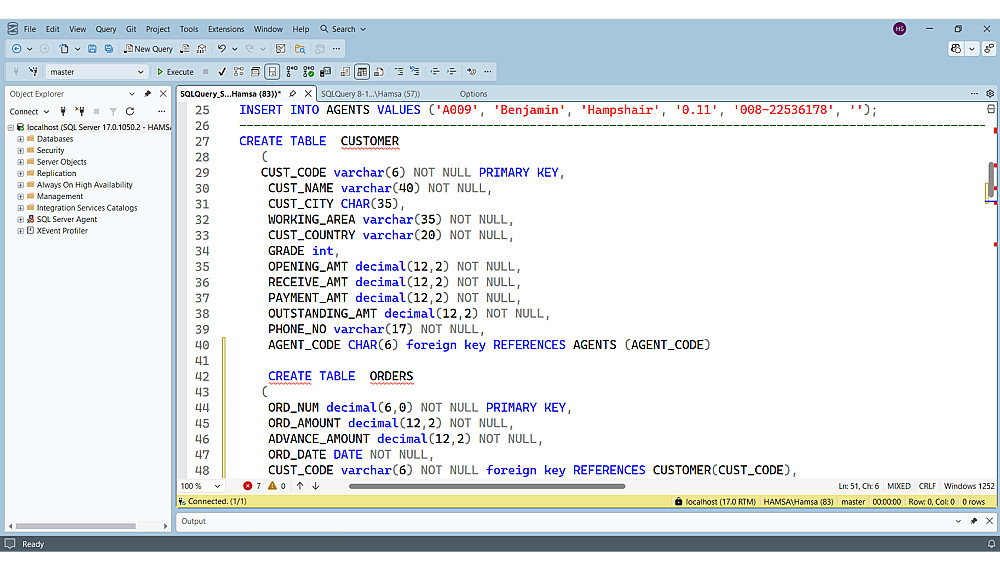Click the Display Estimated Execution Plan icon
The image size is (1000, 571).
[x=240, y=72]
